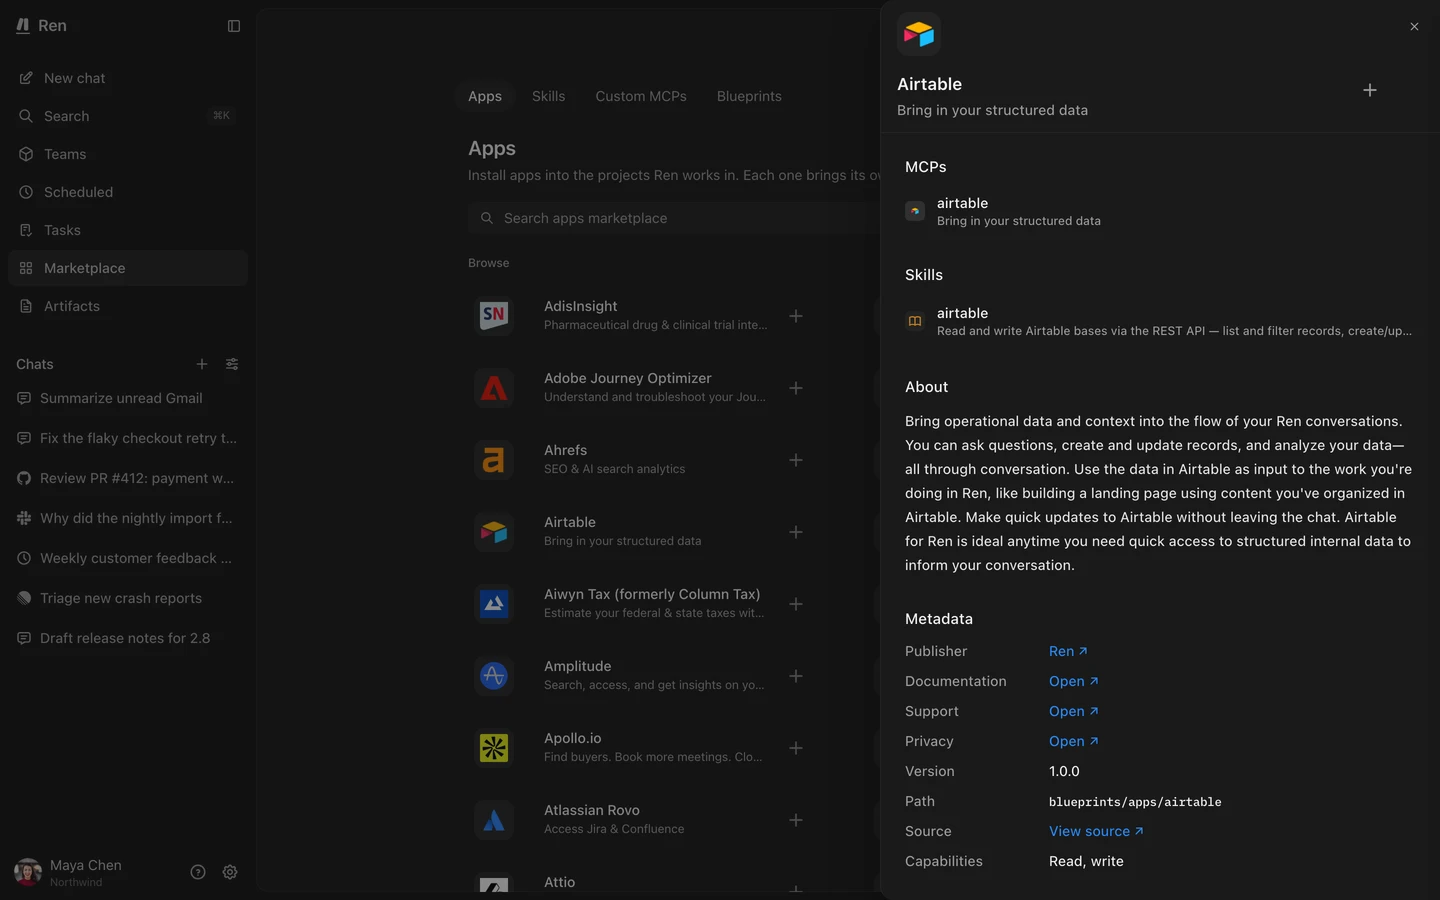This screenshot has width=1440, height=900.
Task: Click the Airtable logo in detail panel
Action: pyautogui.click(x=919, y=34)
